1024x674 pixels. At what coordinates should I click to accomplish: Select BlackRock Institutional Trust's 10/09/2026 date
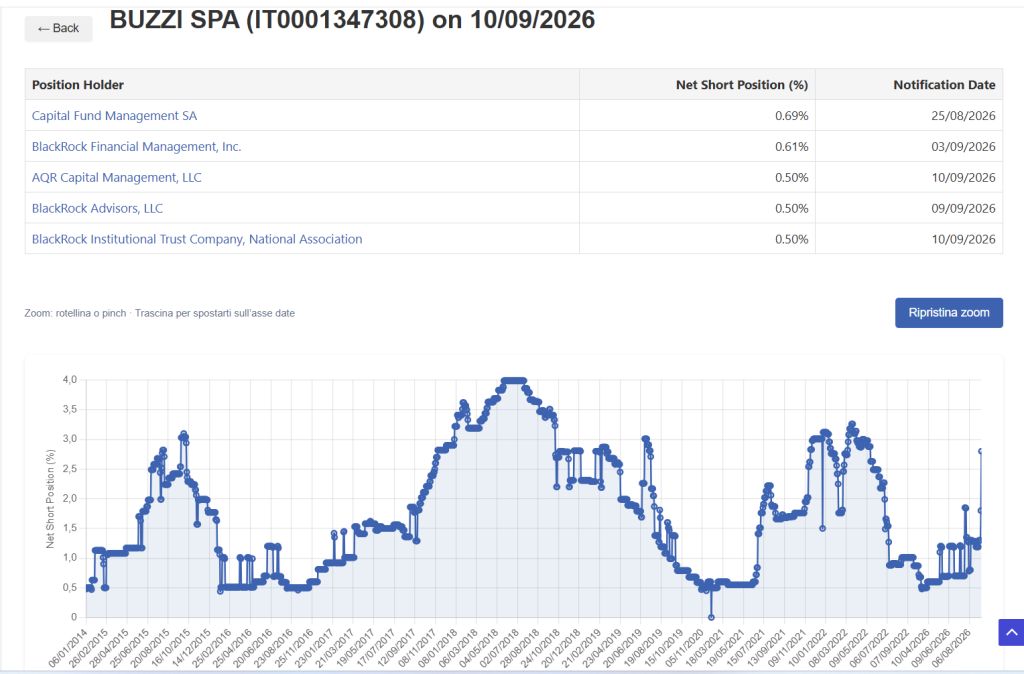click(x=963, y=239)
